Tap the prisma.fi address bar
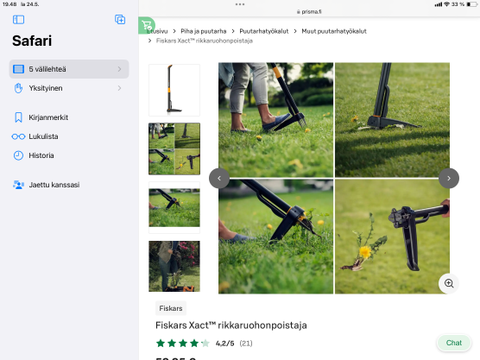Viewport: 480px width, 360px height. point(309,12)
